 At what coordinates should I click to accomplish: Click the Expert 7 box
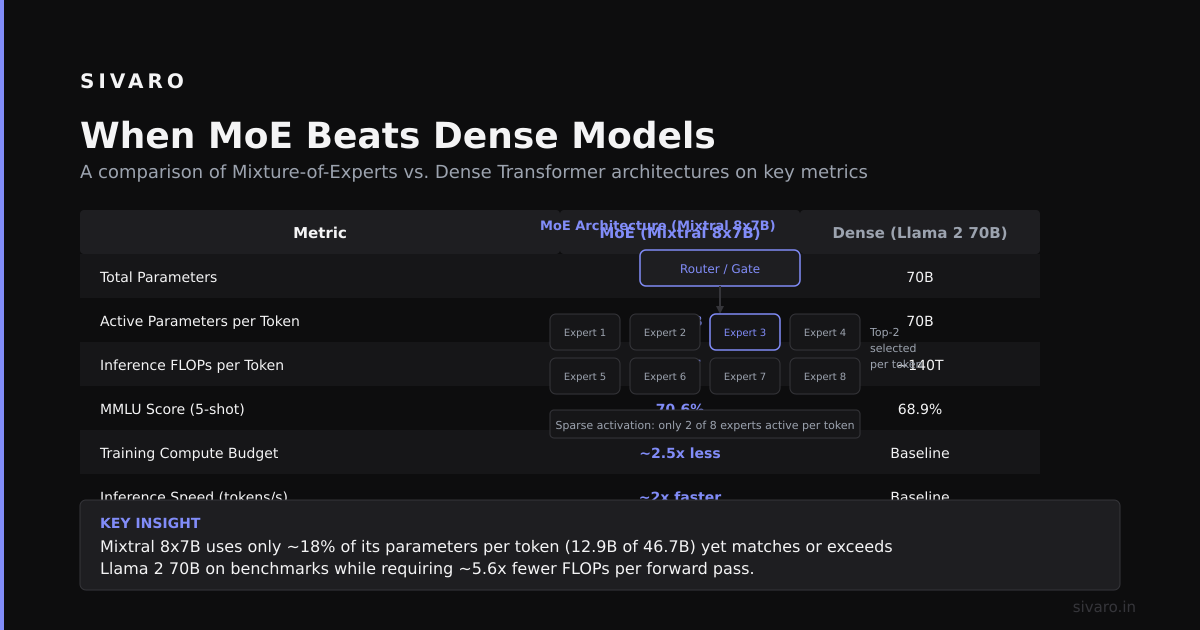pos(745,376)
